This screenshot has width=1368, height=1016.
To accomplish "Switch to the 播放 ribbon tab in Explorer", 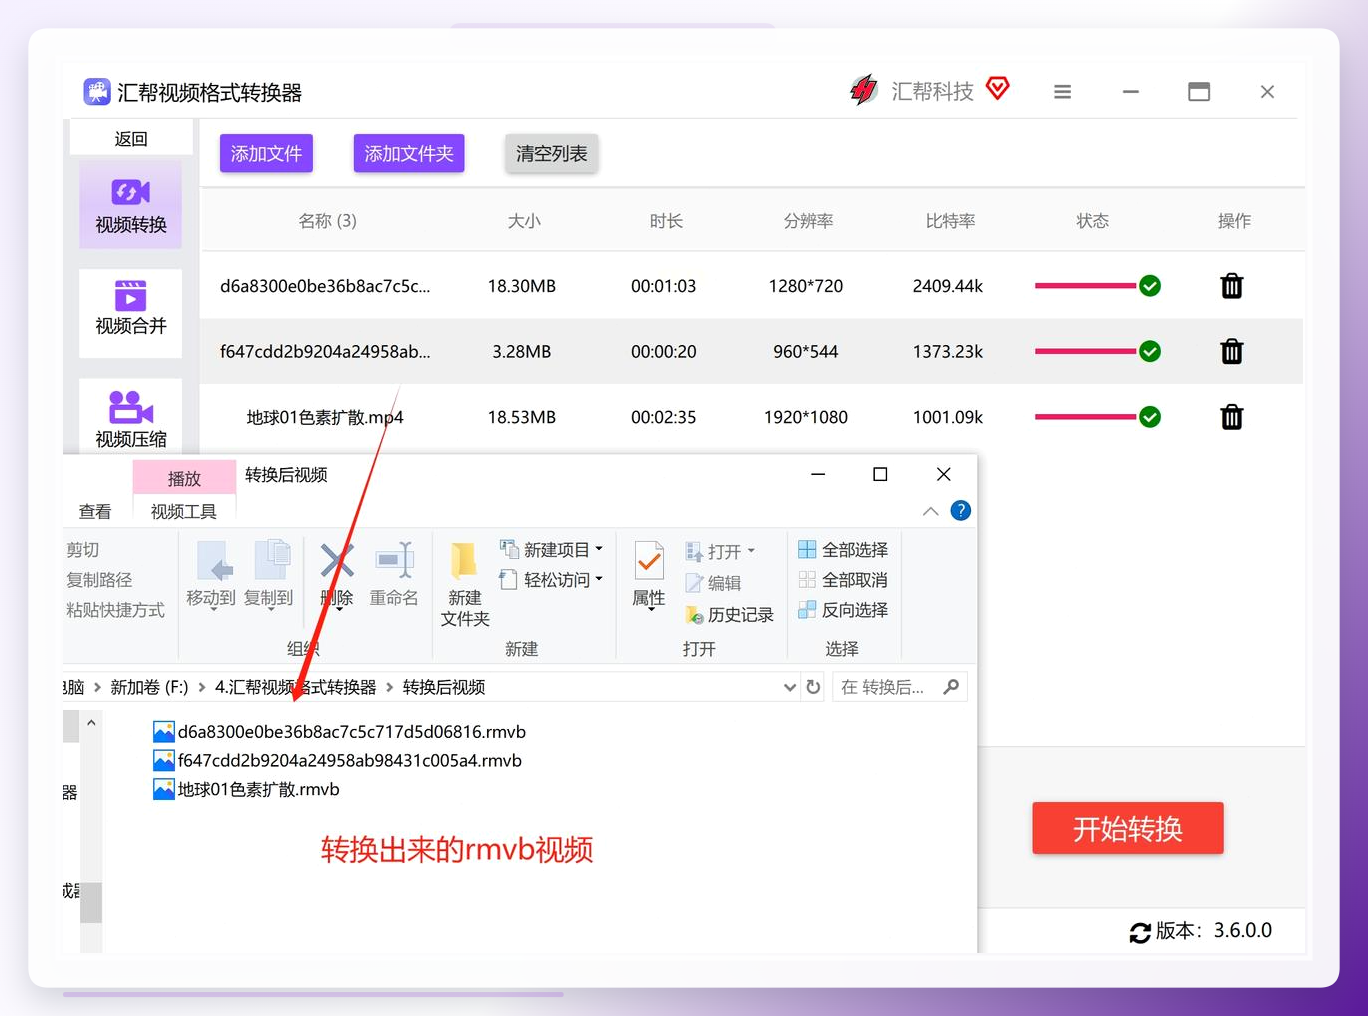I will [184, 478].
